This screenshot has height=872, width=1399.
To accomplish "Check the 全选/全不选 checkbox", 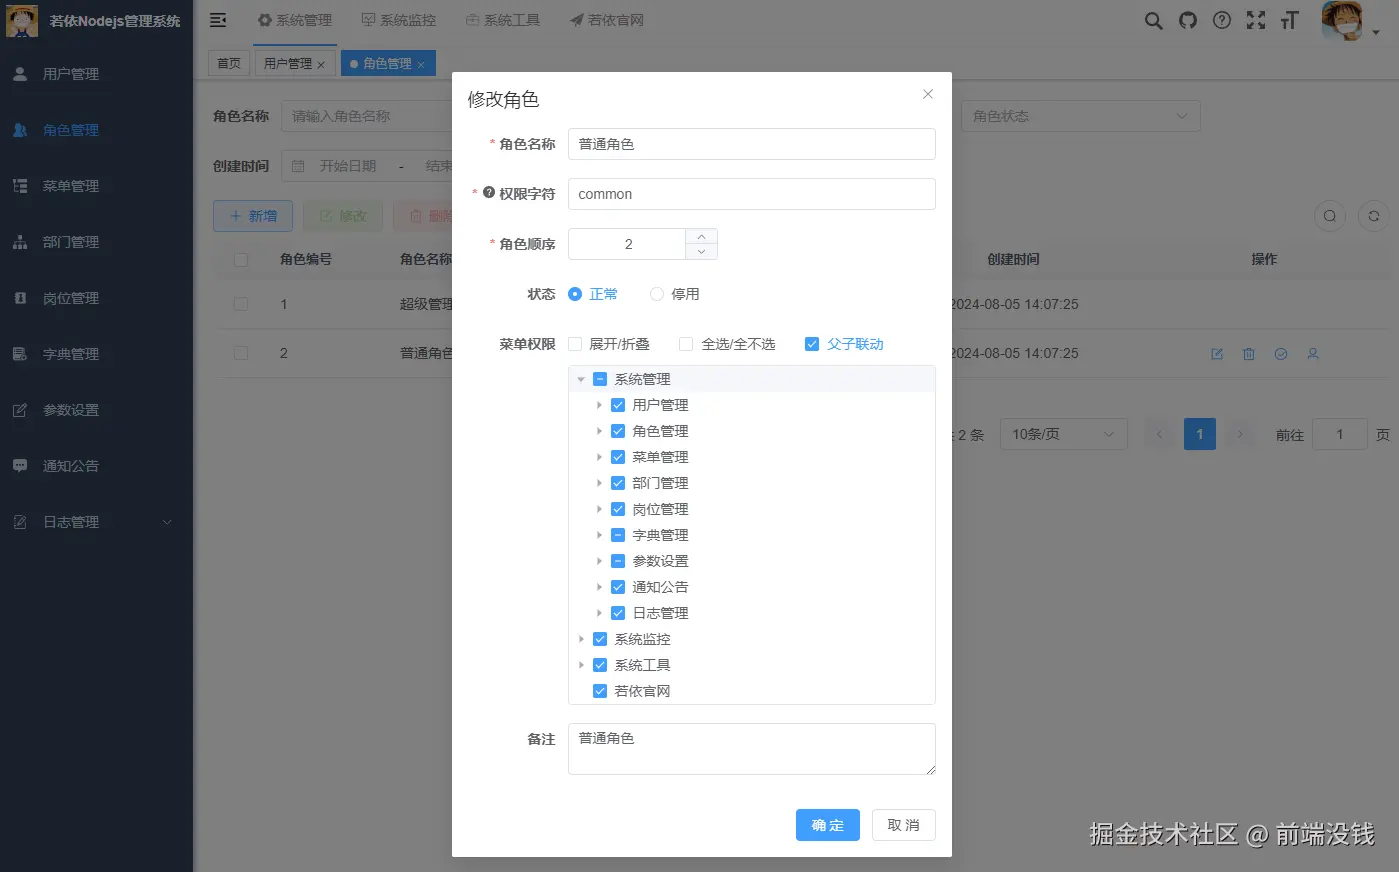I will pyautogui.click(x=686, y=344).
